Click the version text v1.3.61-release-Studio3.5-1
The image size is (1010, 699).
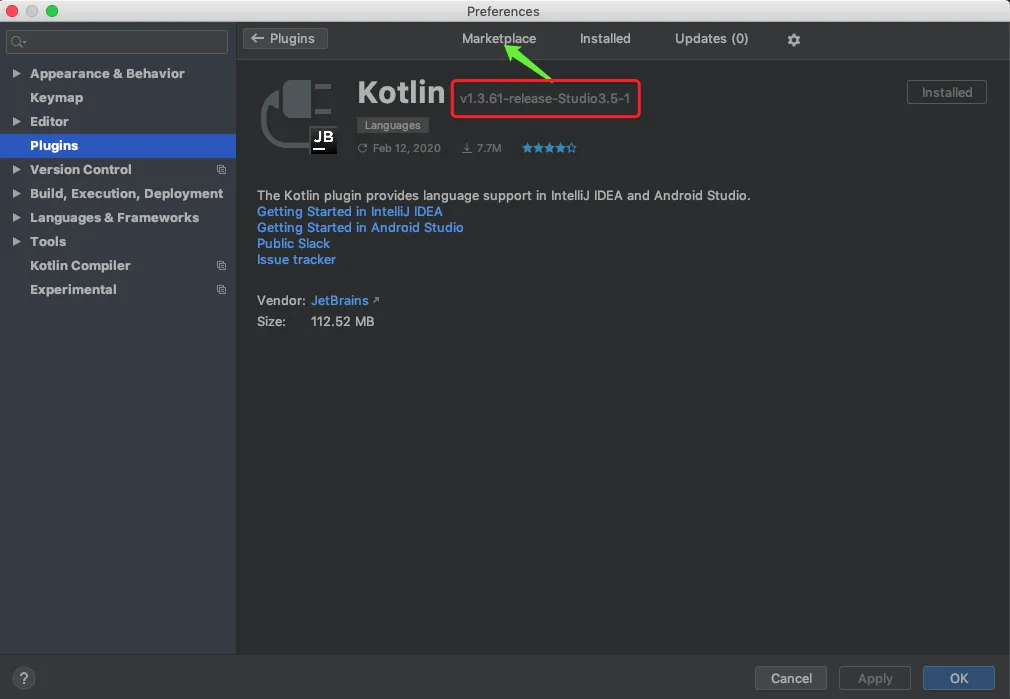545,99
